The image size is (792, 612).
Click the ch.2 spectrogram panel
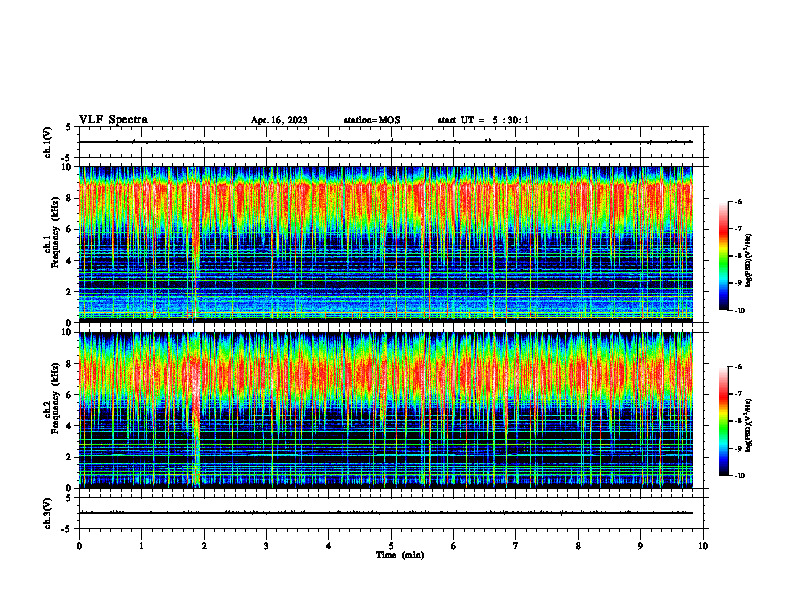(x=386, y=410)
